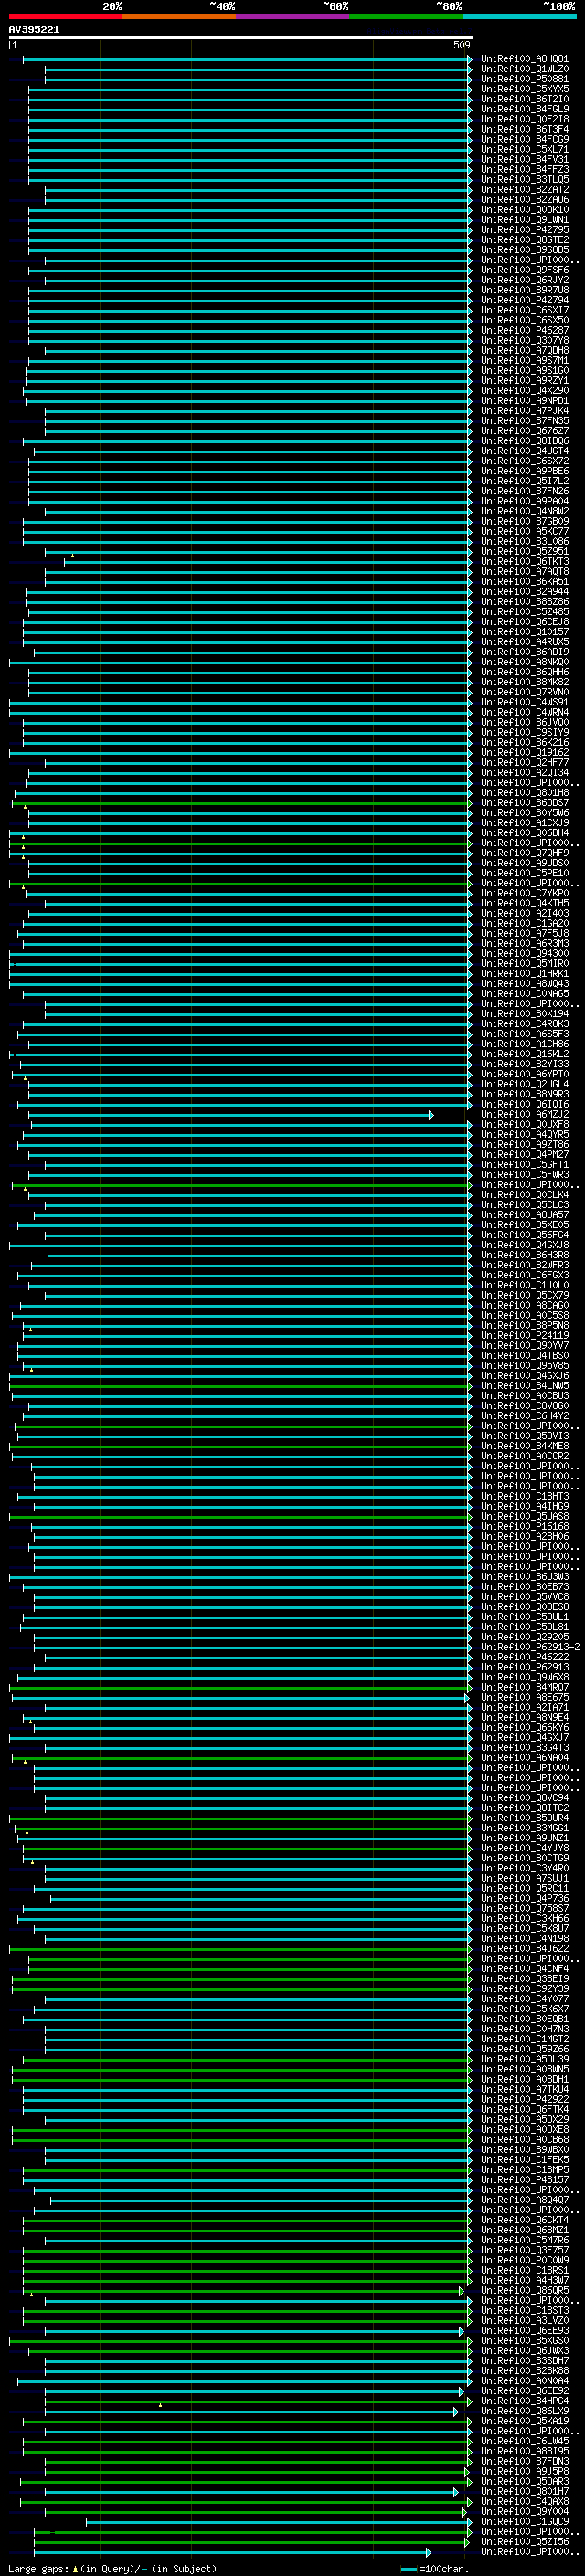Select hit label UniRef100_Q9FSF6
Screen dimensions: 585x2576
[525, 270]
